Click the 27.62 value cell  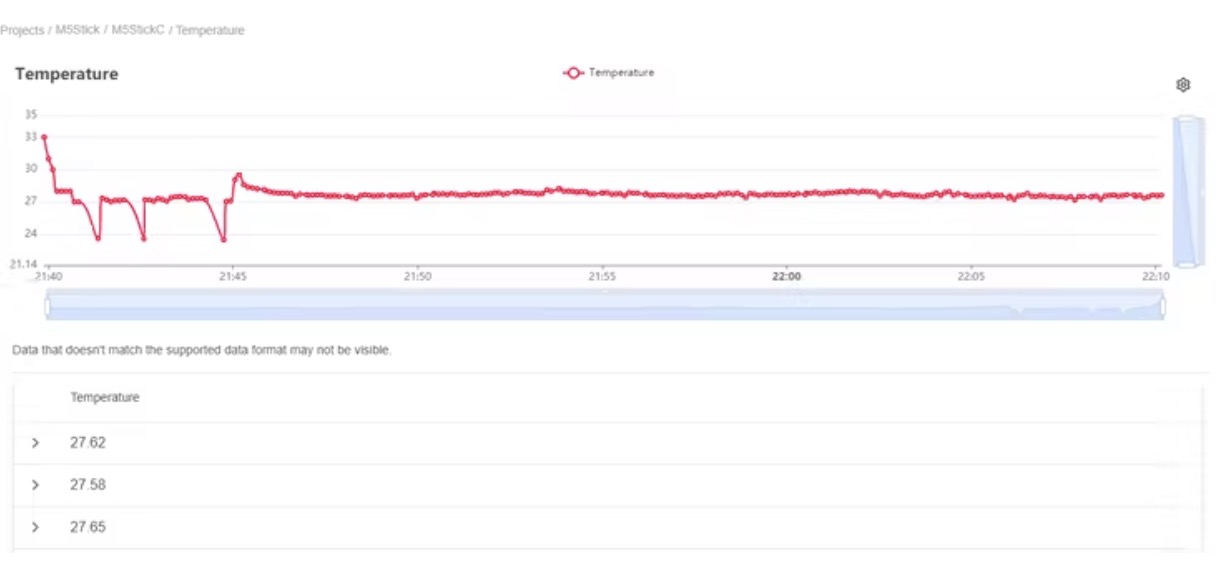(88, 443)
